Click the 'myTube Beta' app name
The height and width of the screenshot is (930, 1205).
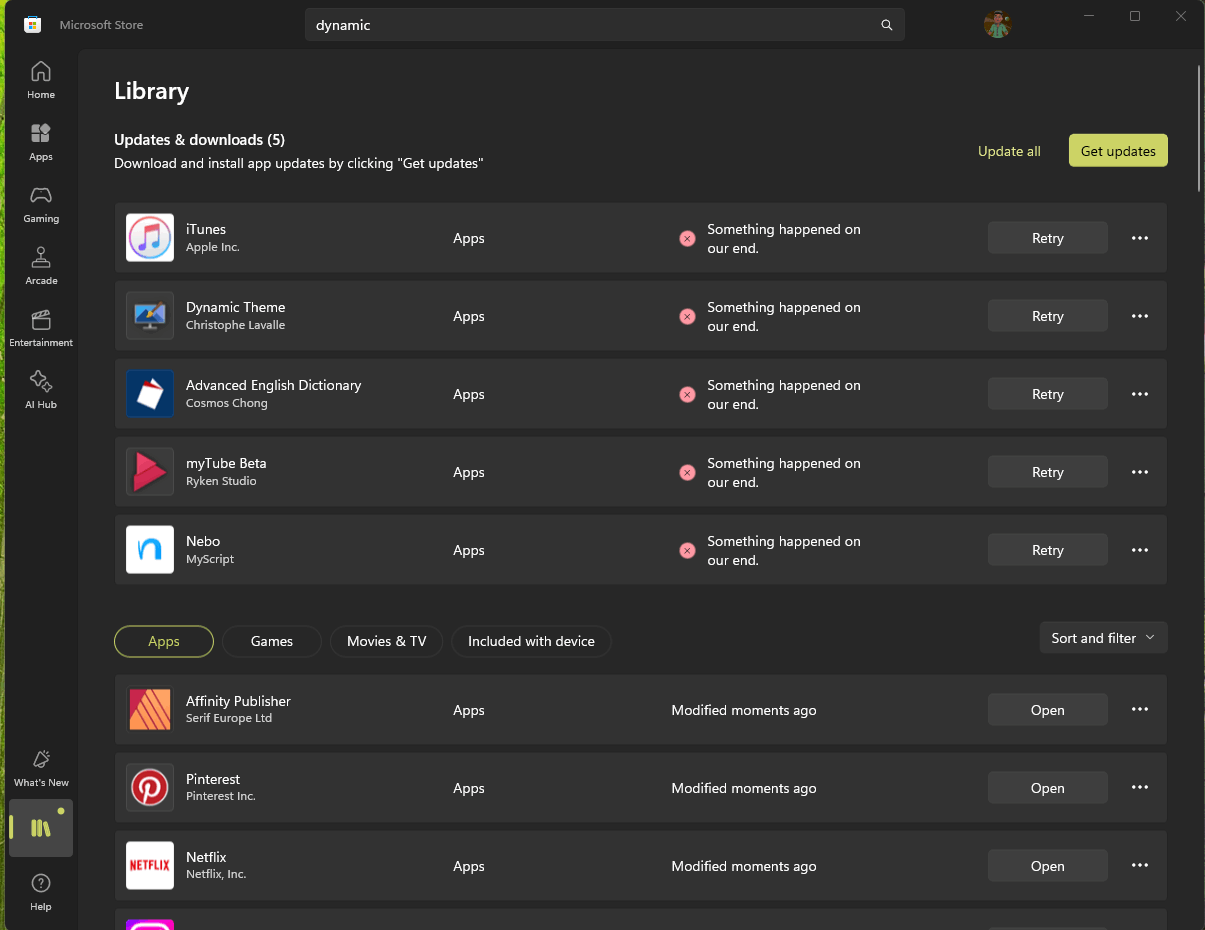point(226,463)
